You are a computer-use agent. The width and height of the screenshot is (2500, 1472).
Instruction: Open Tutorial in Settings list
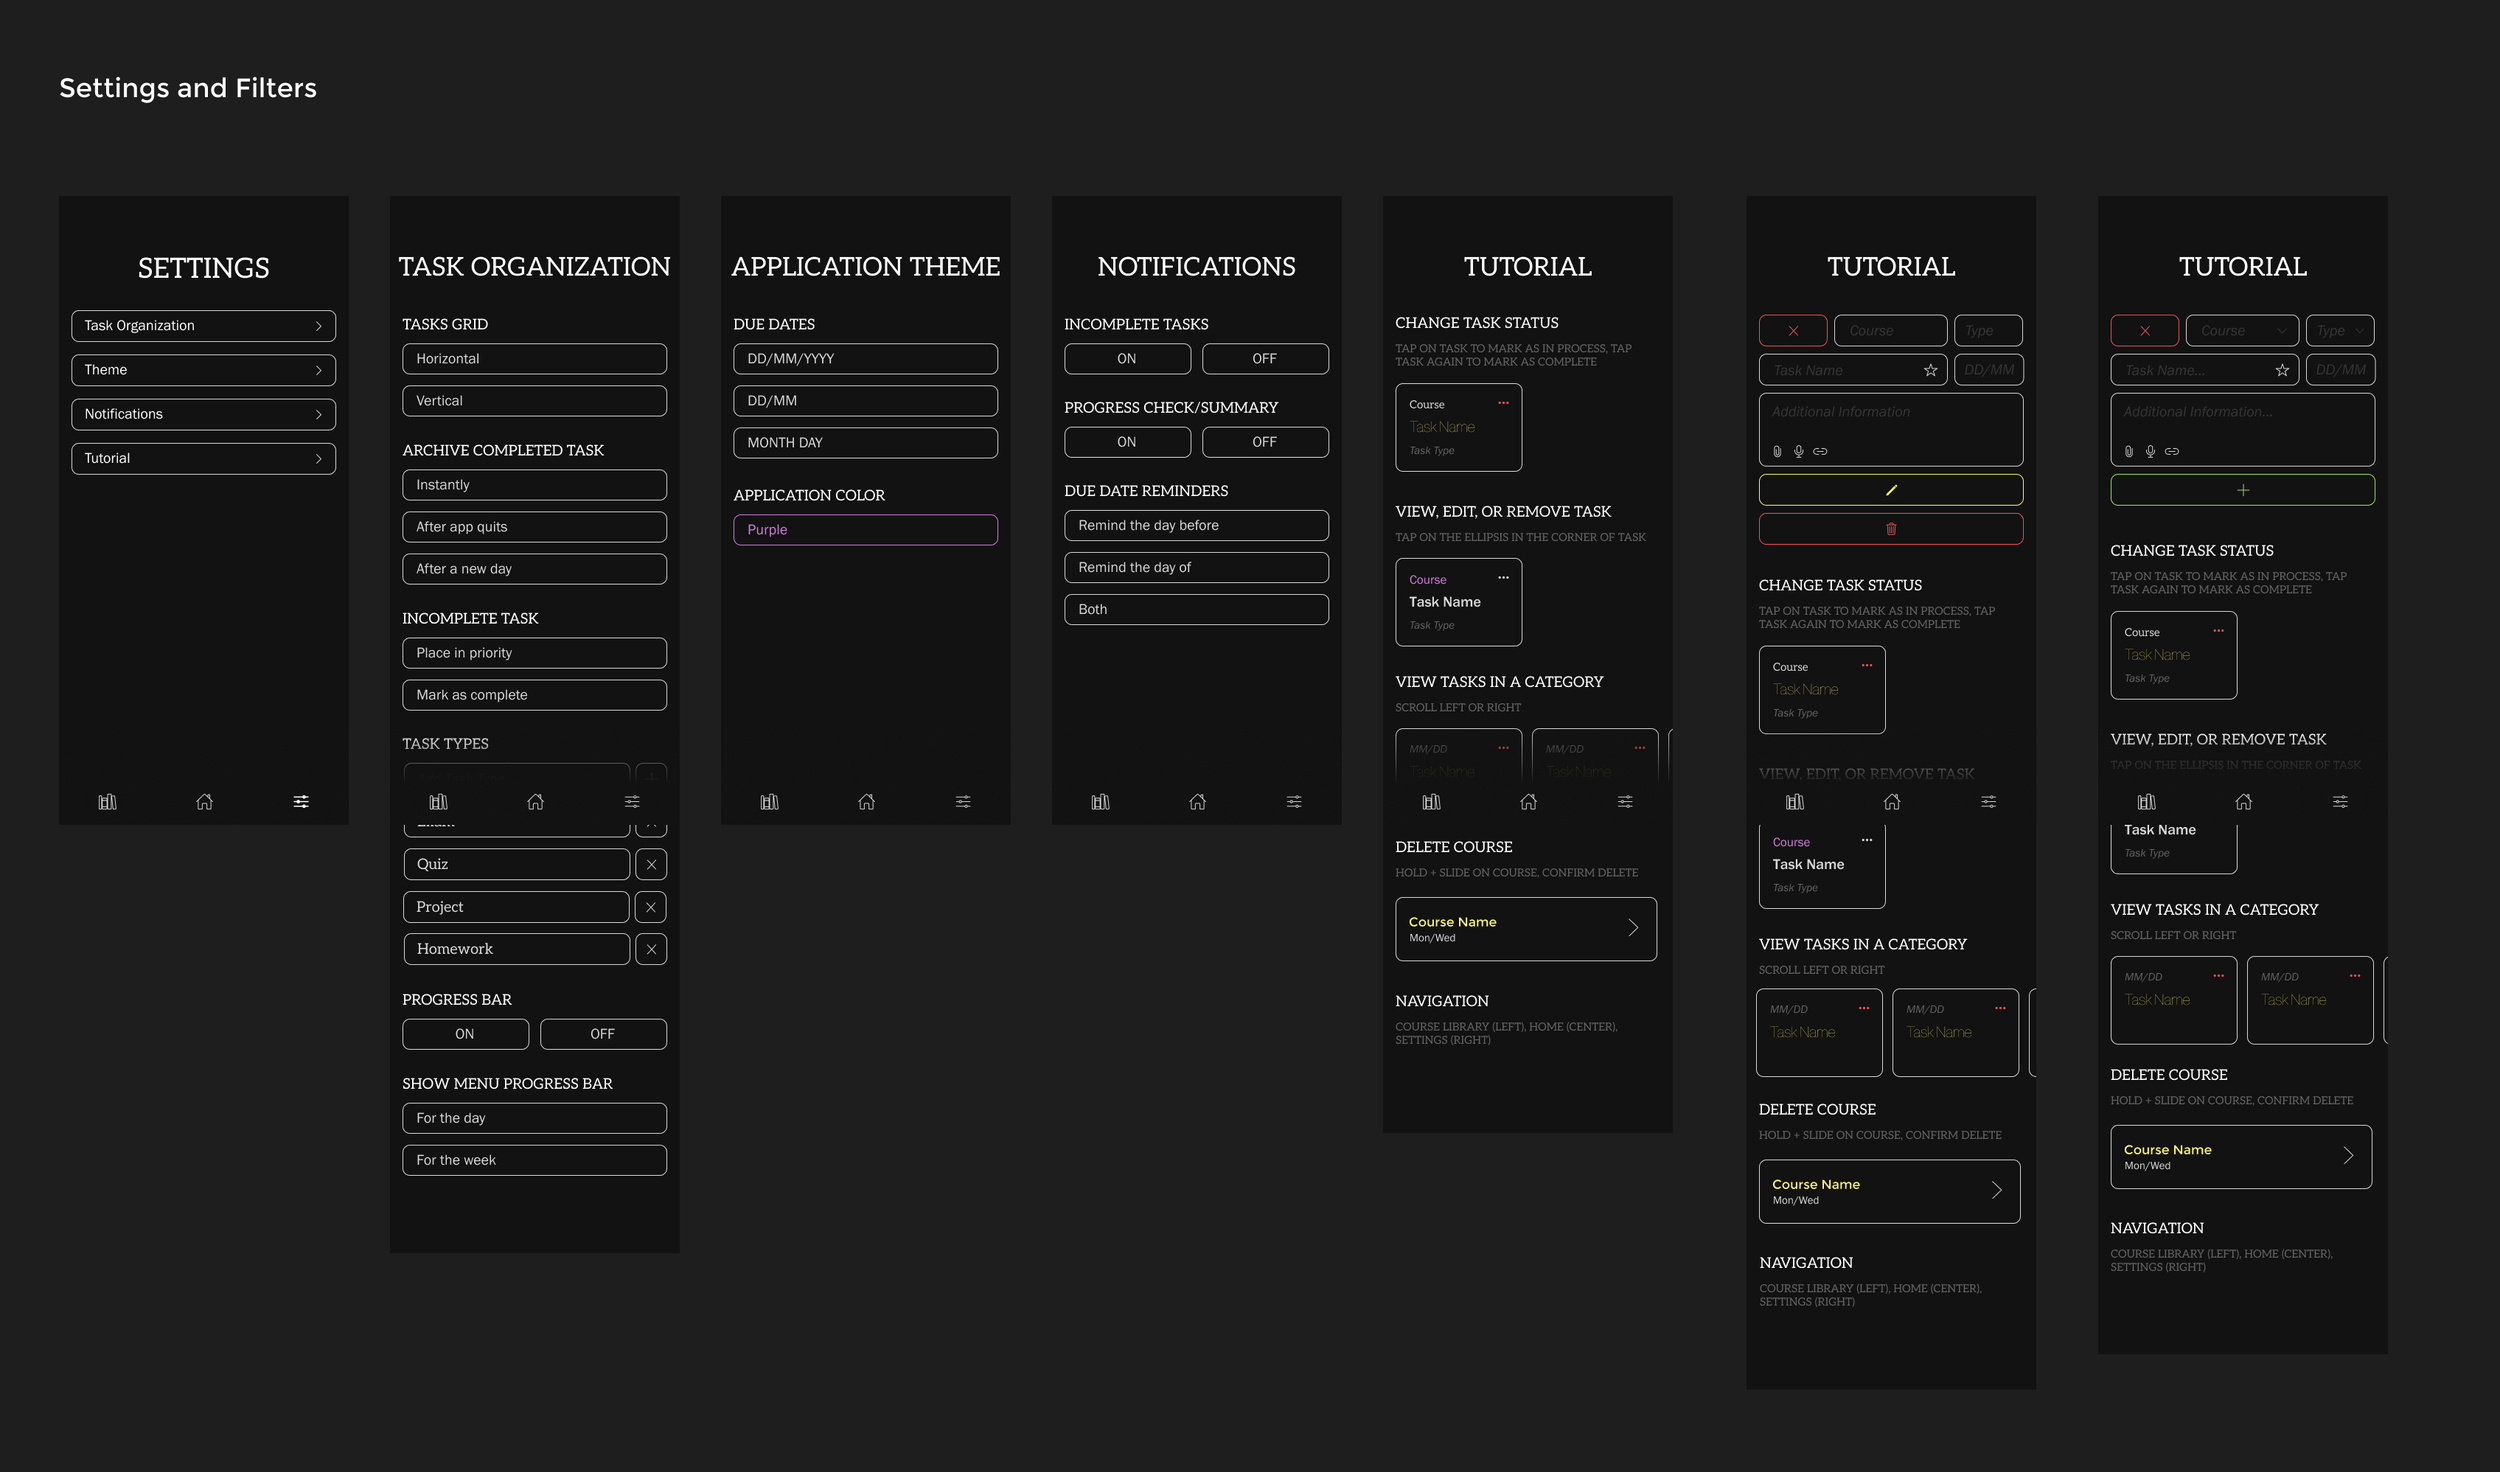pos(203,458)
